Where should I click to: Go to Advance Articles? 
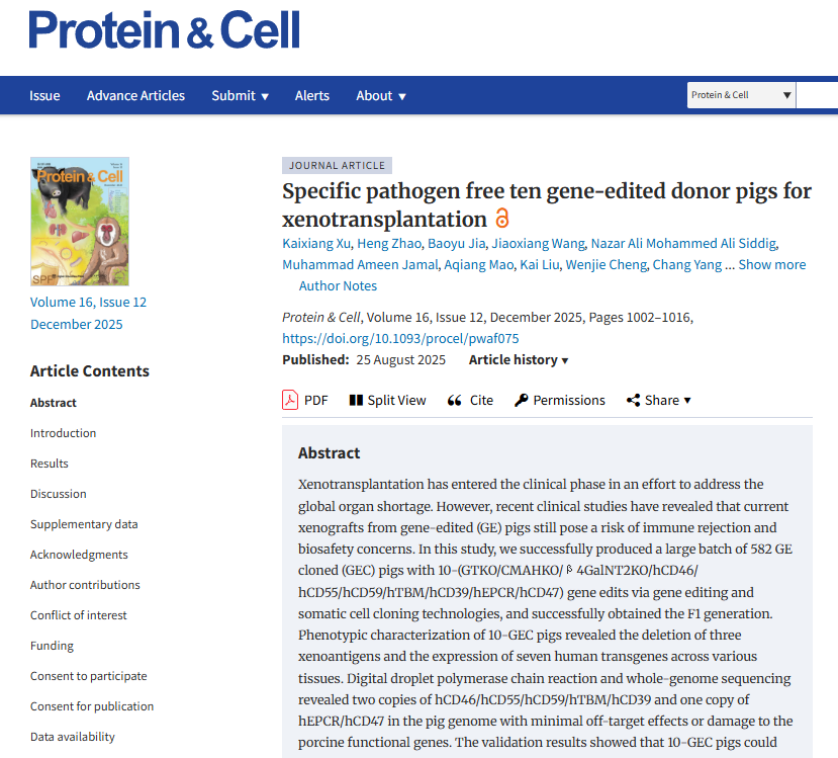click(x=136, y=96)
